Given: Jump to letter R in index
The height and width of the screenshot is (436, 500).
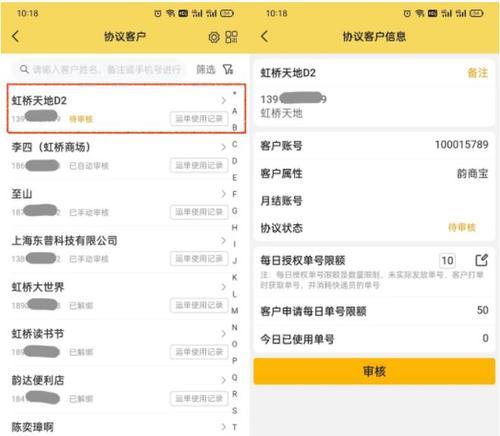Looking at the screenshot, I should pyautogui.click(x=235, y=394).
